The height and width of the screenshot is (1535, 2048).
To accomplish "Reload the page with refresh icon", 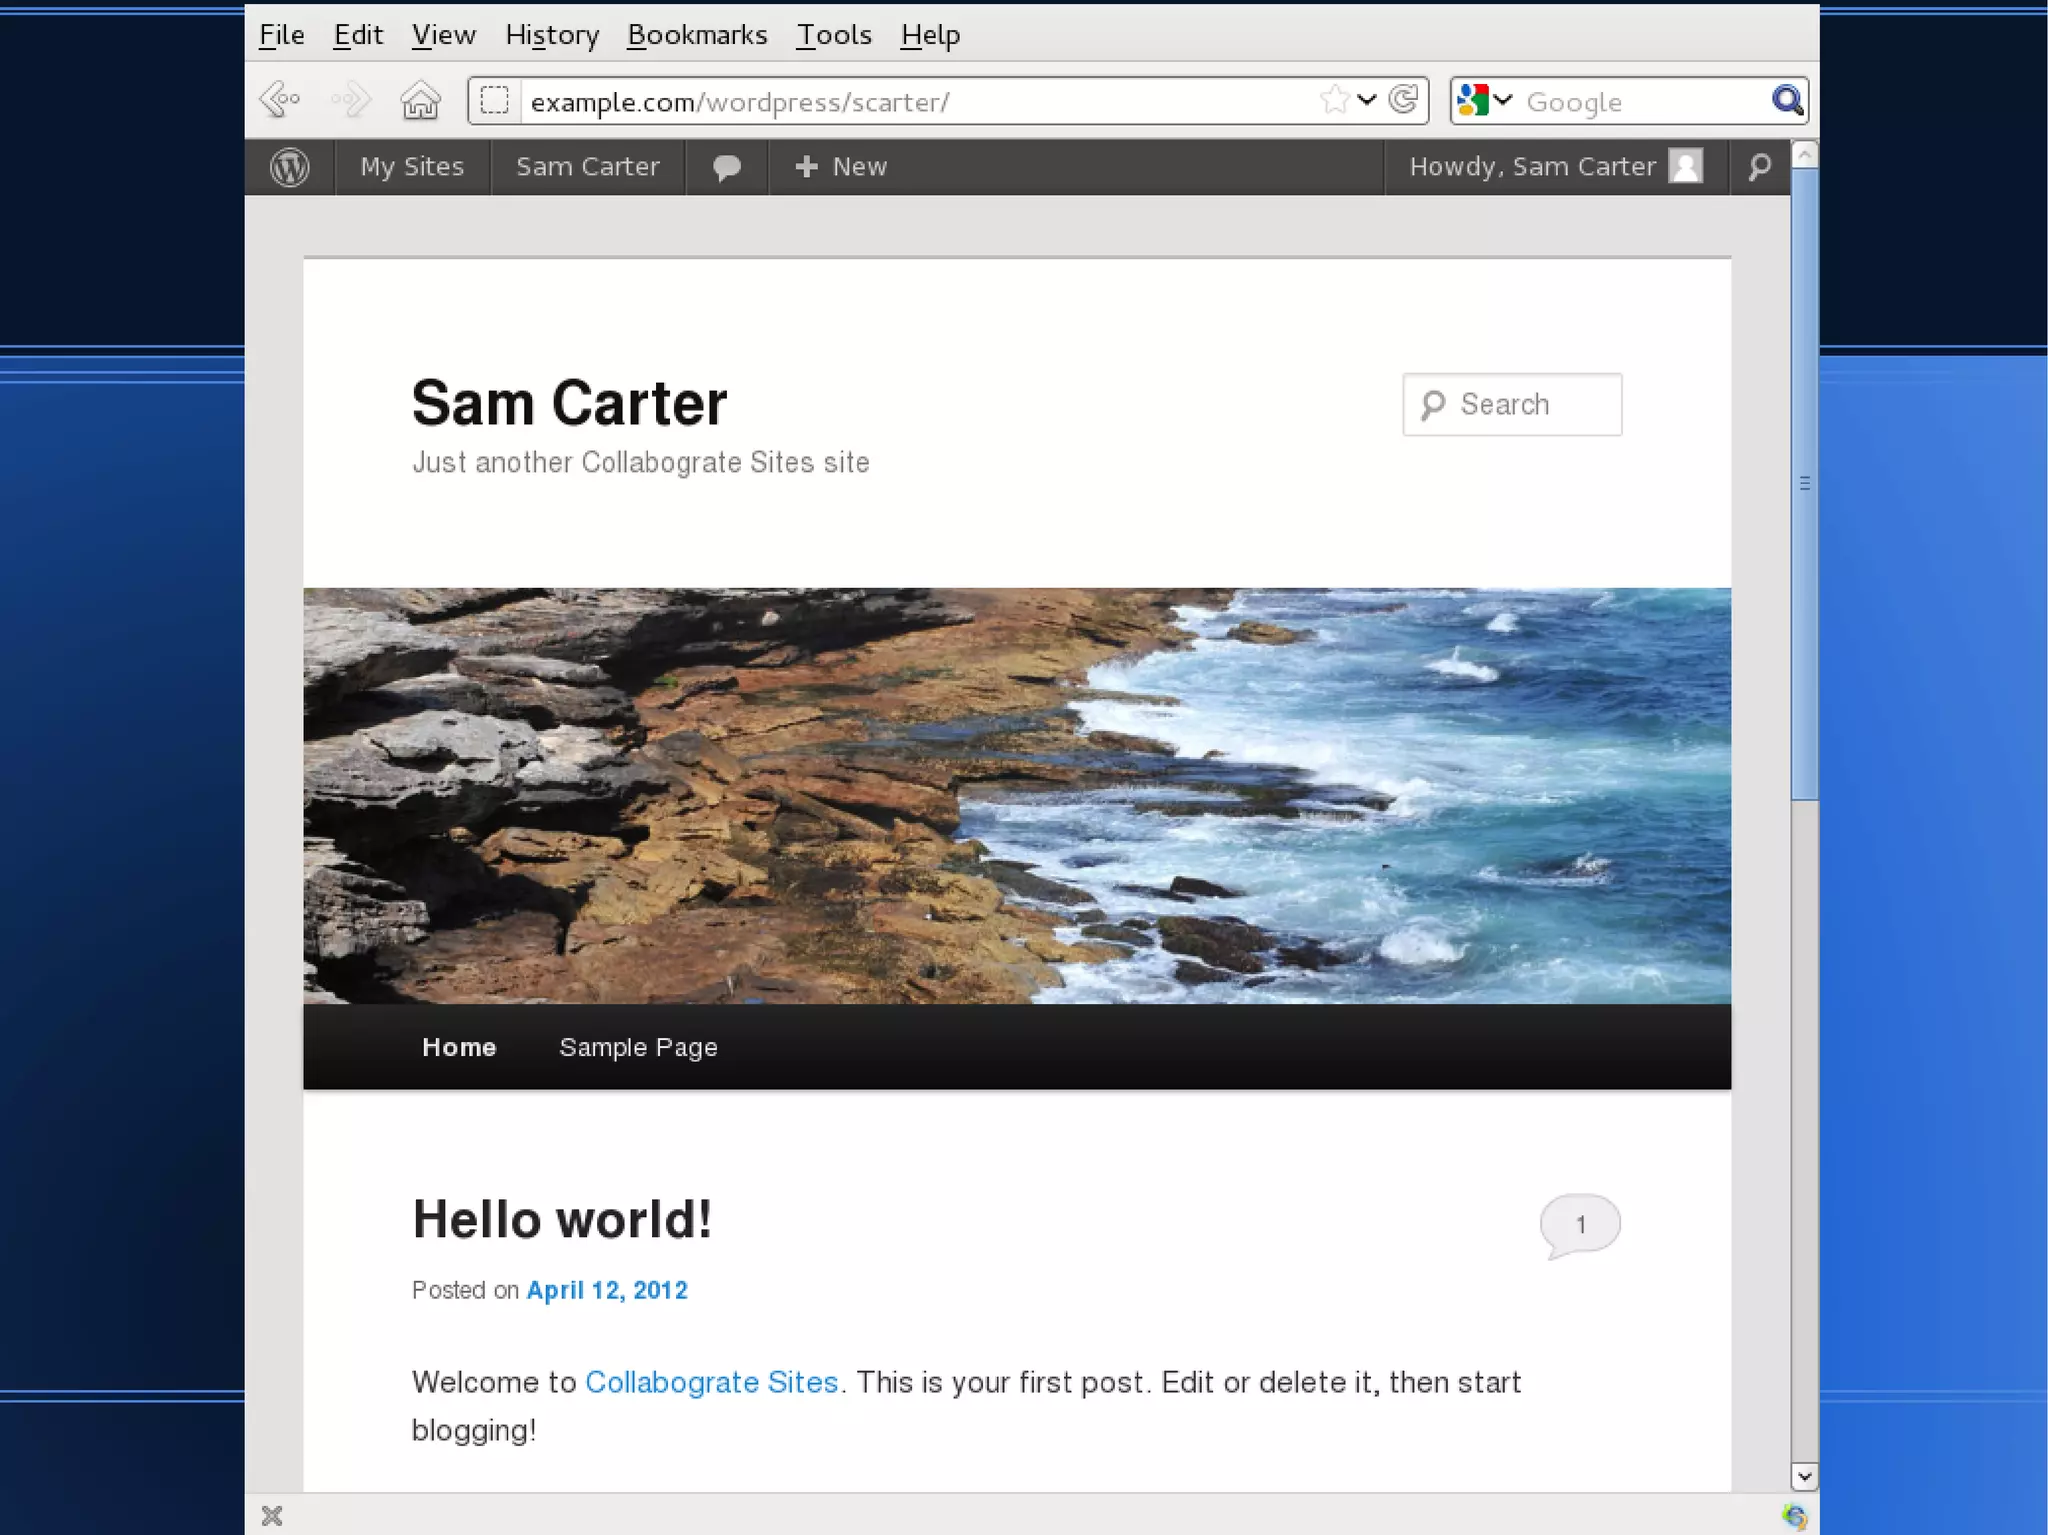I will pos(1404,100).
